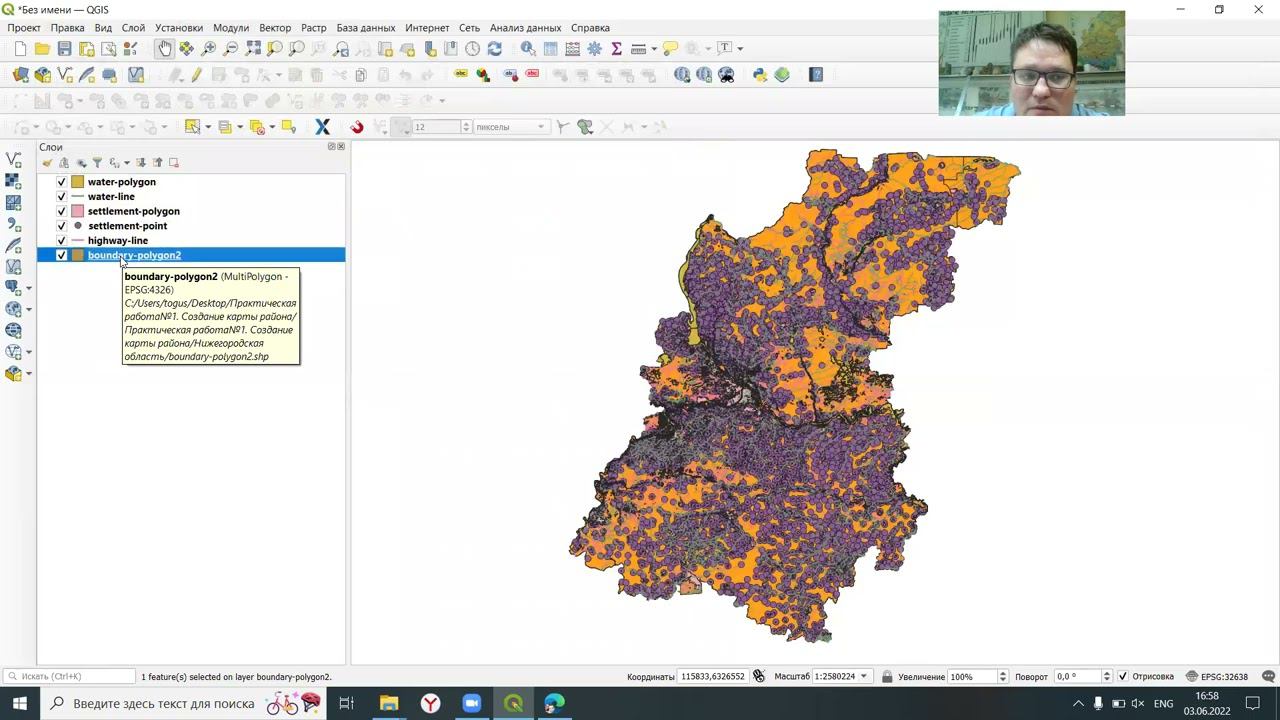Open the Вектор menu
This screenshot has width=1280, height=720.
(275, 28)
